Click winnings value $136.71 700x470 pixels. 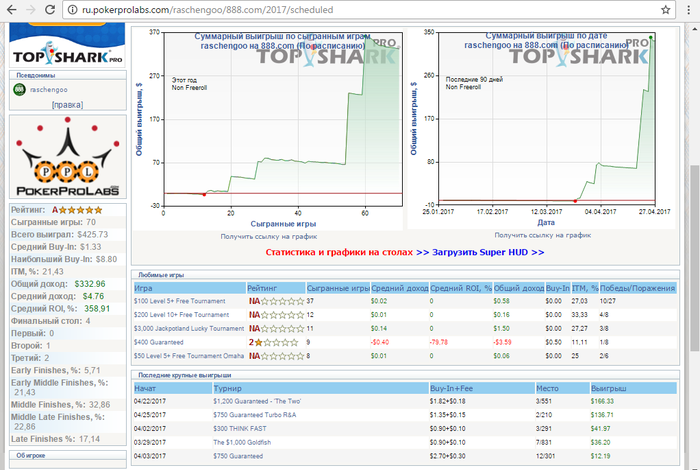coord(602,415)
